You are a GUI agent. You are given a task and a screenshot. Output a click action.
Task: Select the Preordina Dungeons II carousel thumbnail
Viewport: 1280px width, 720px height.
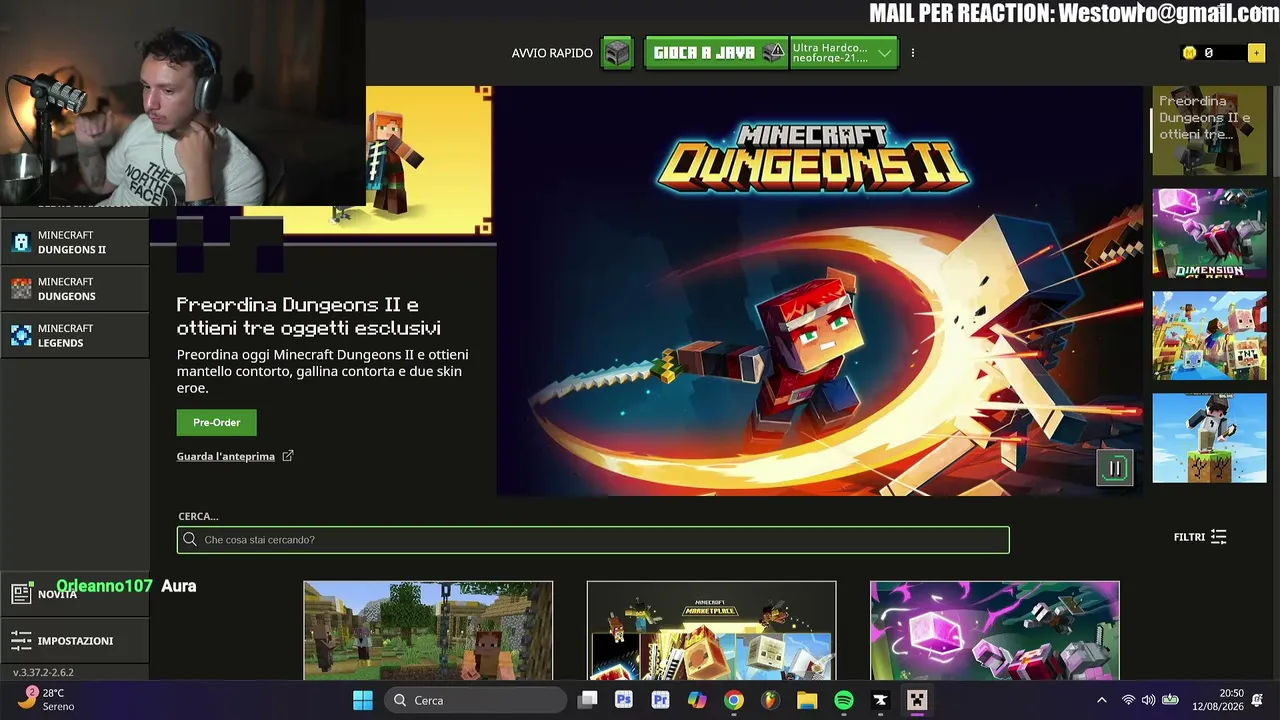coord(1209,131)
